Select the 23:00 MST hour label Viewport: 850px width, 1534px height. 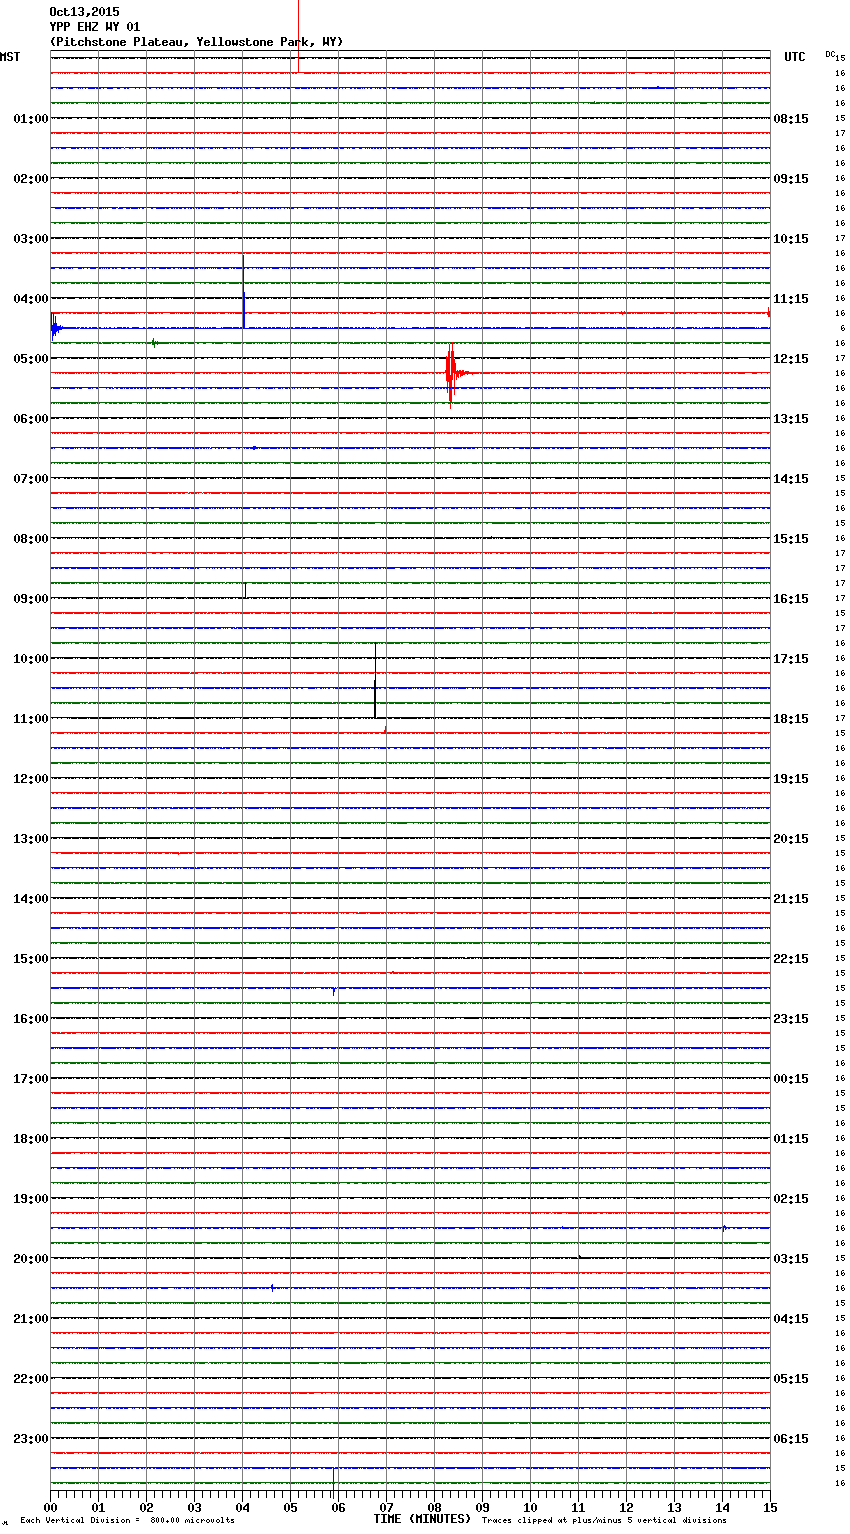pyautogui.click(x=31, y=1439)
